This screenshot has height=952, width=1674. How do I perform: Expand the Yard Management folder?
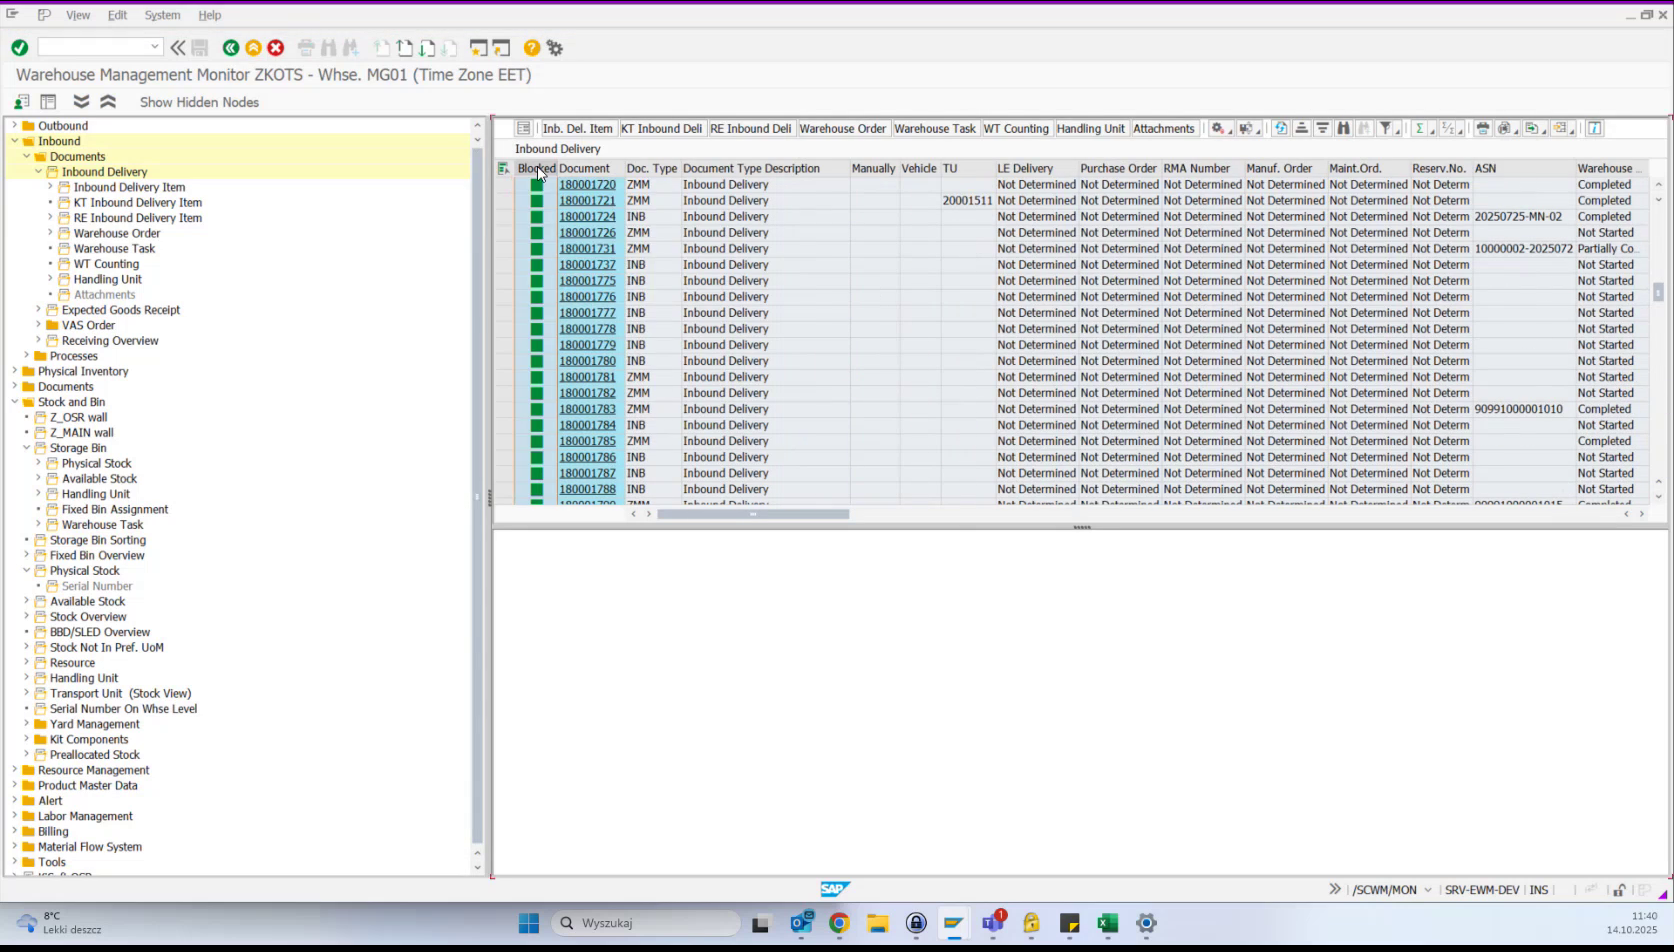(x=26, y=723)
